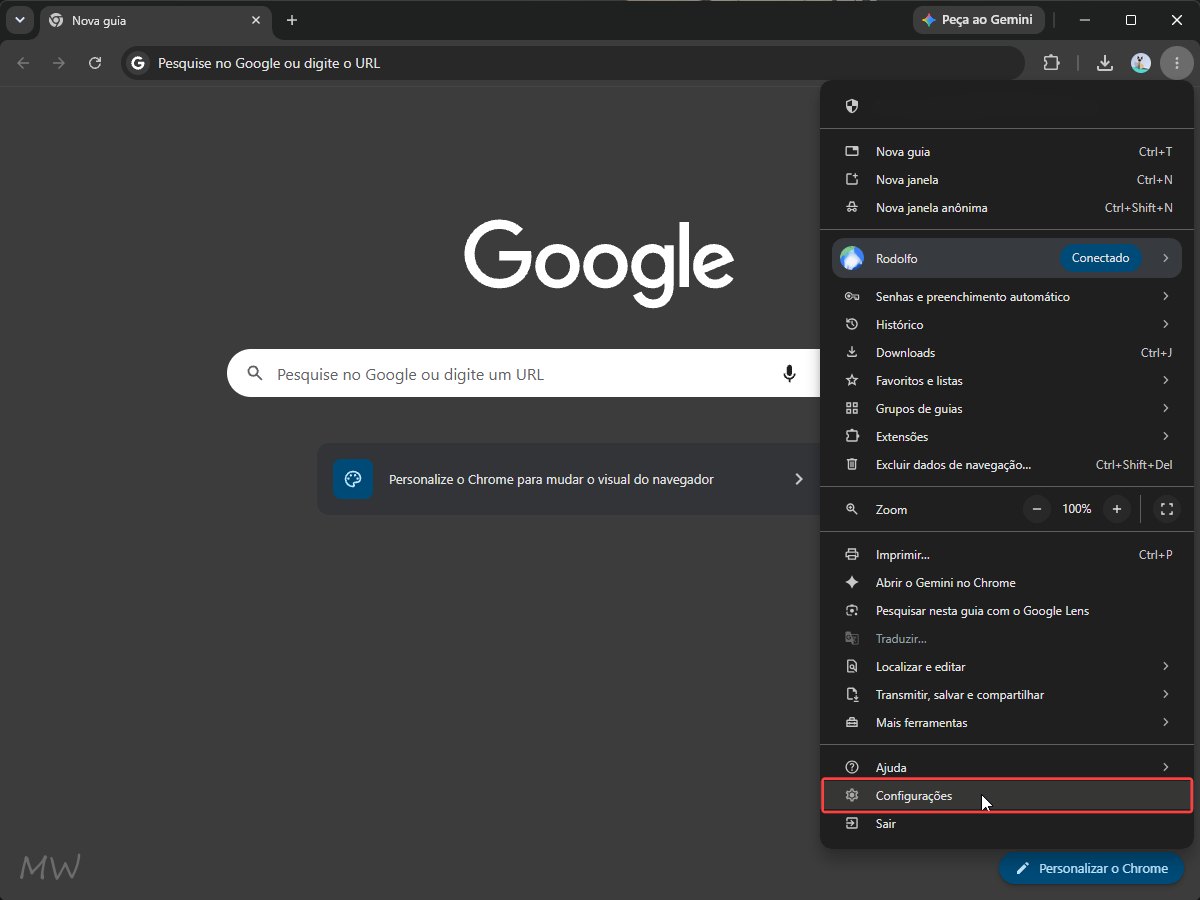The width and height of the screenshot is (1200, 900).
Task: Click the three-dot Chrome menu button
Action: pyautogui.click(x=1177, y=63)
